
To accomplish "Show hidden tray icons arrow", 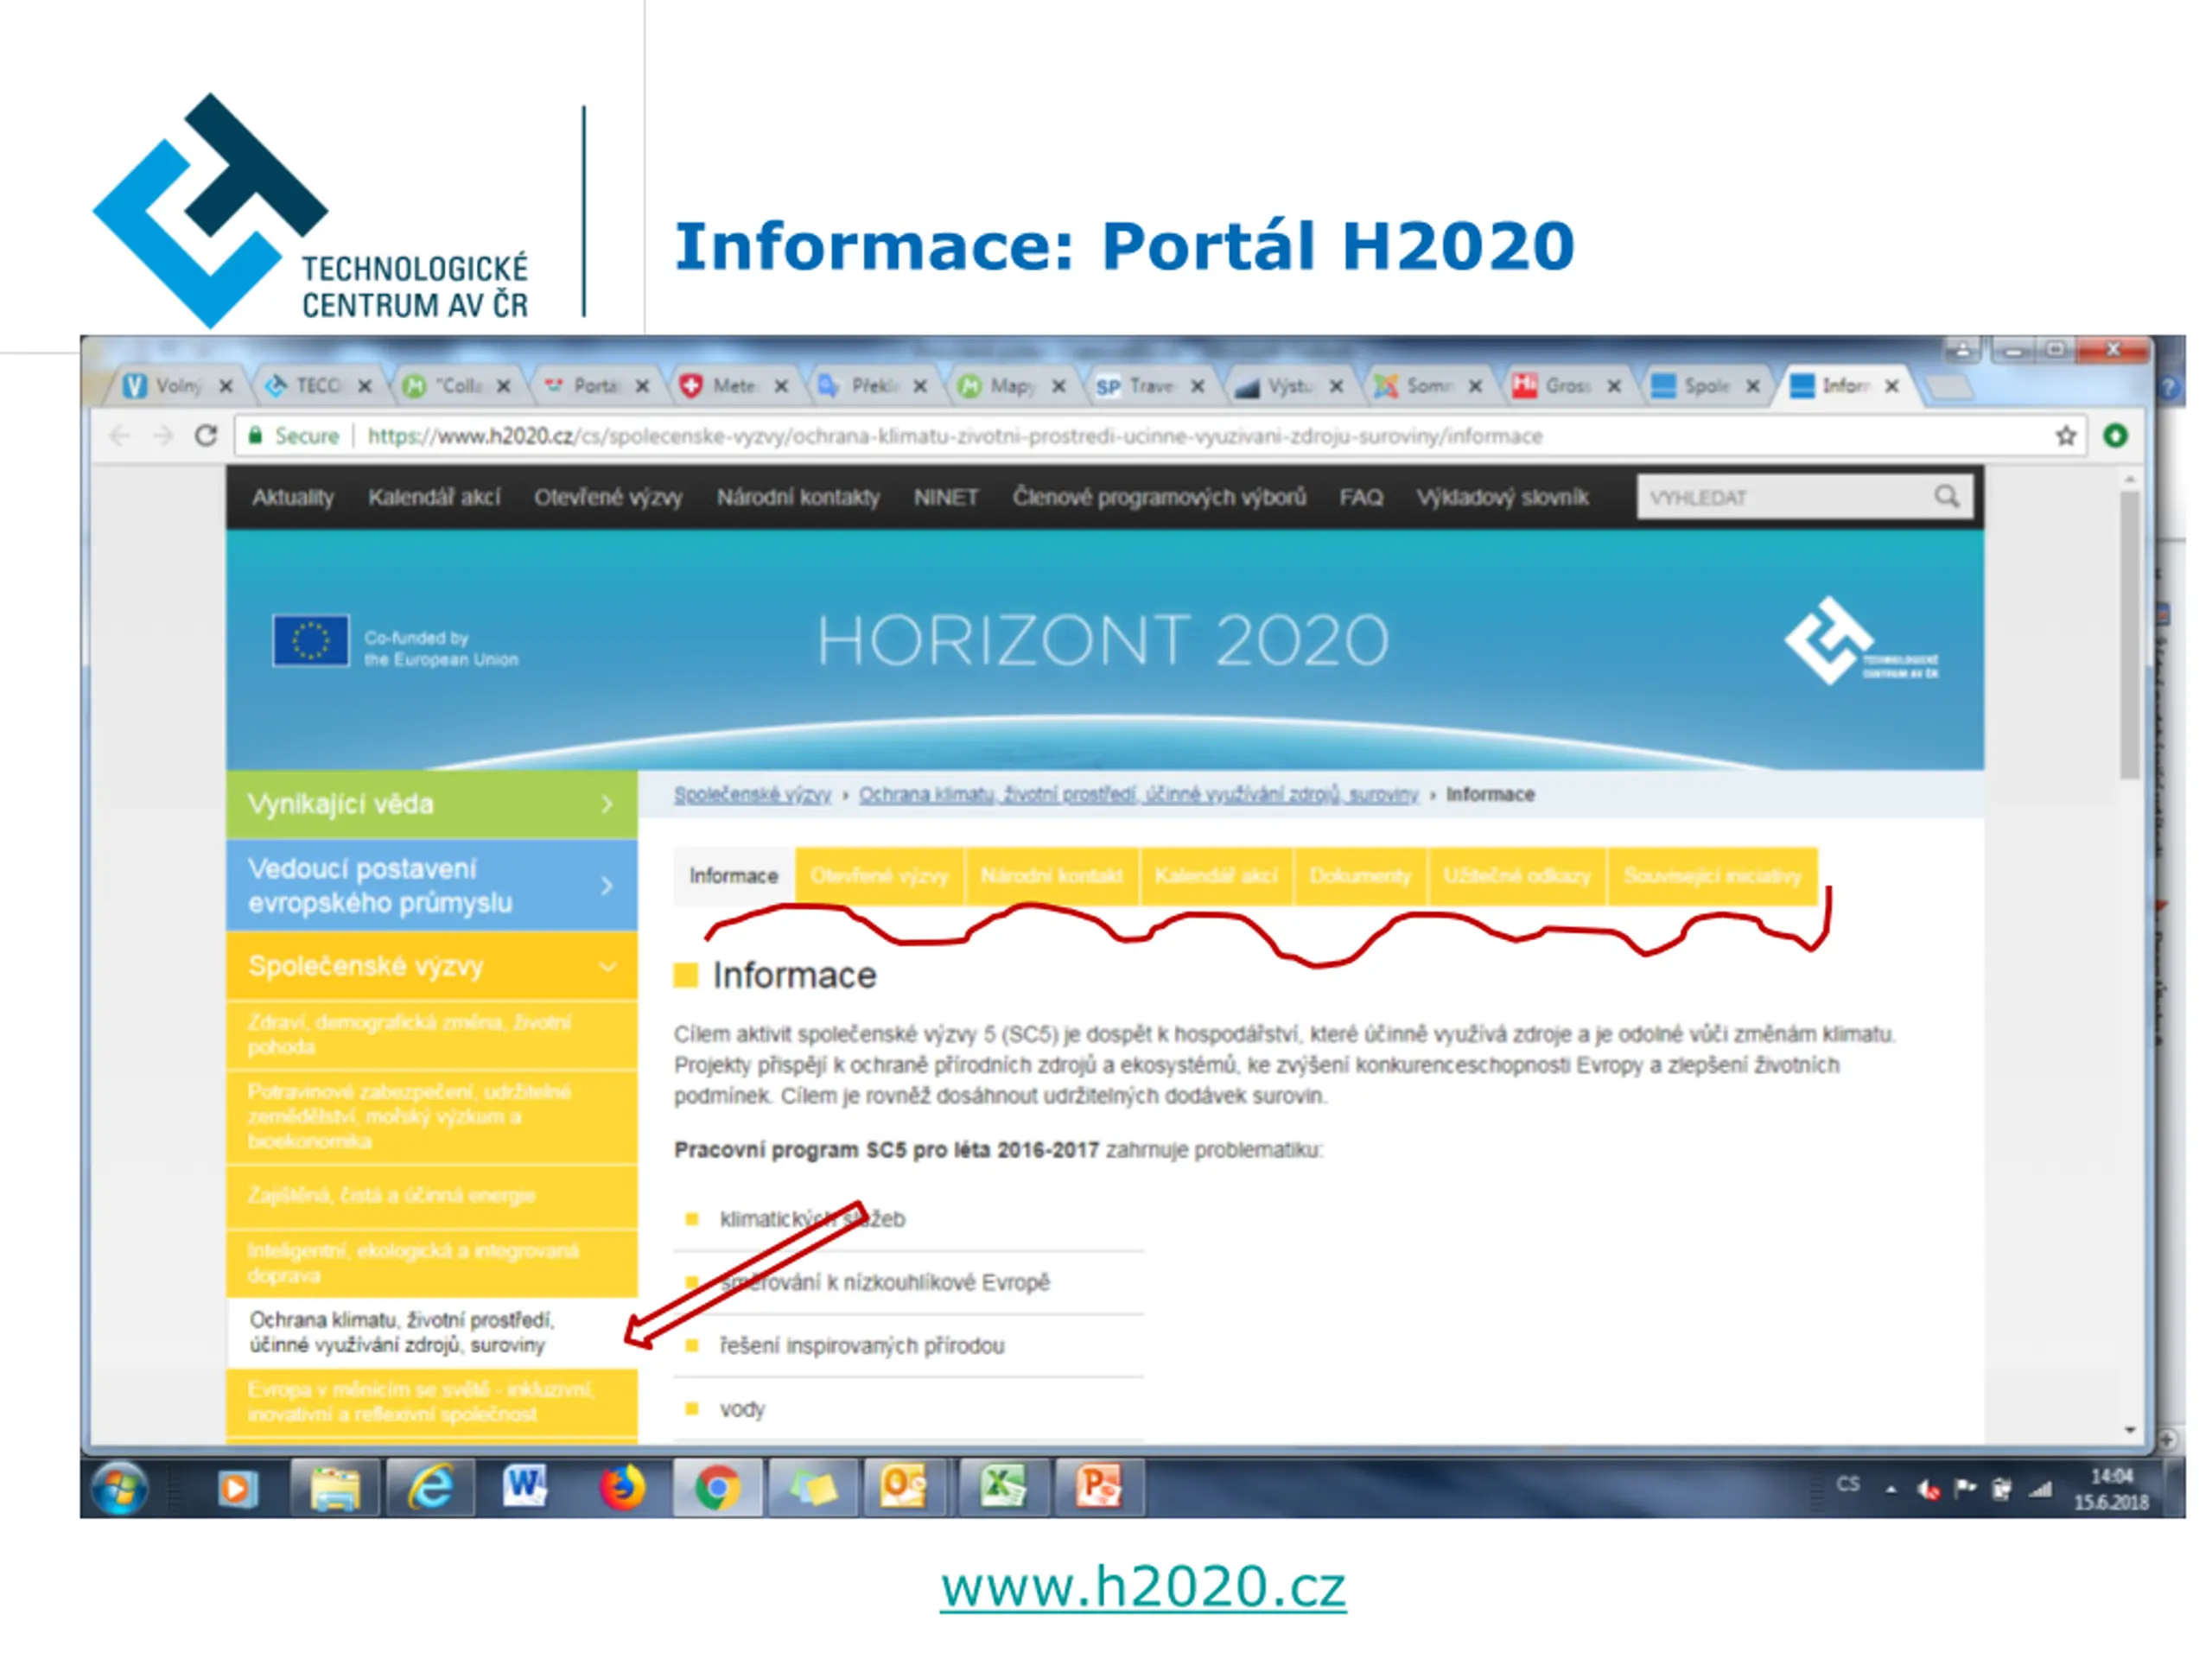I will click(x=1891, y=1490).
